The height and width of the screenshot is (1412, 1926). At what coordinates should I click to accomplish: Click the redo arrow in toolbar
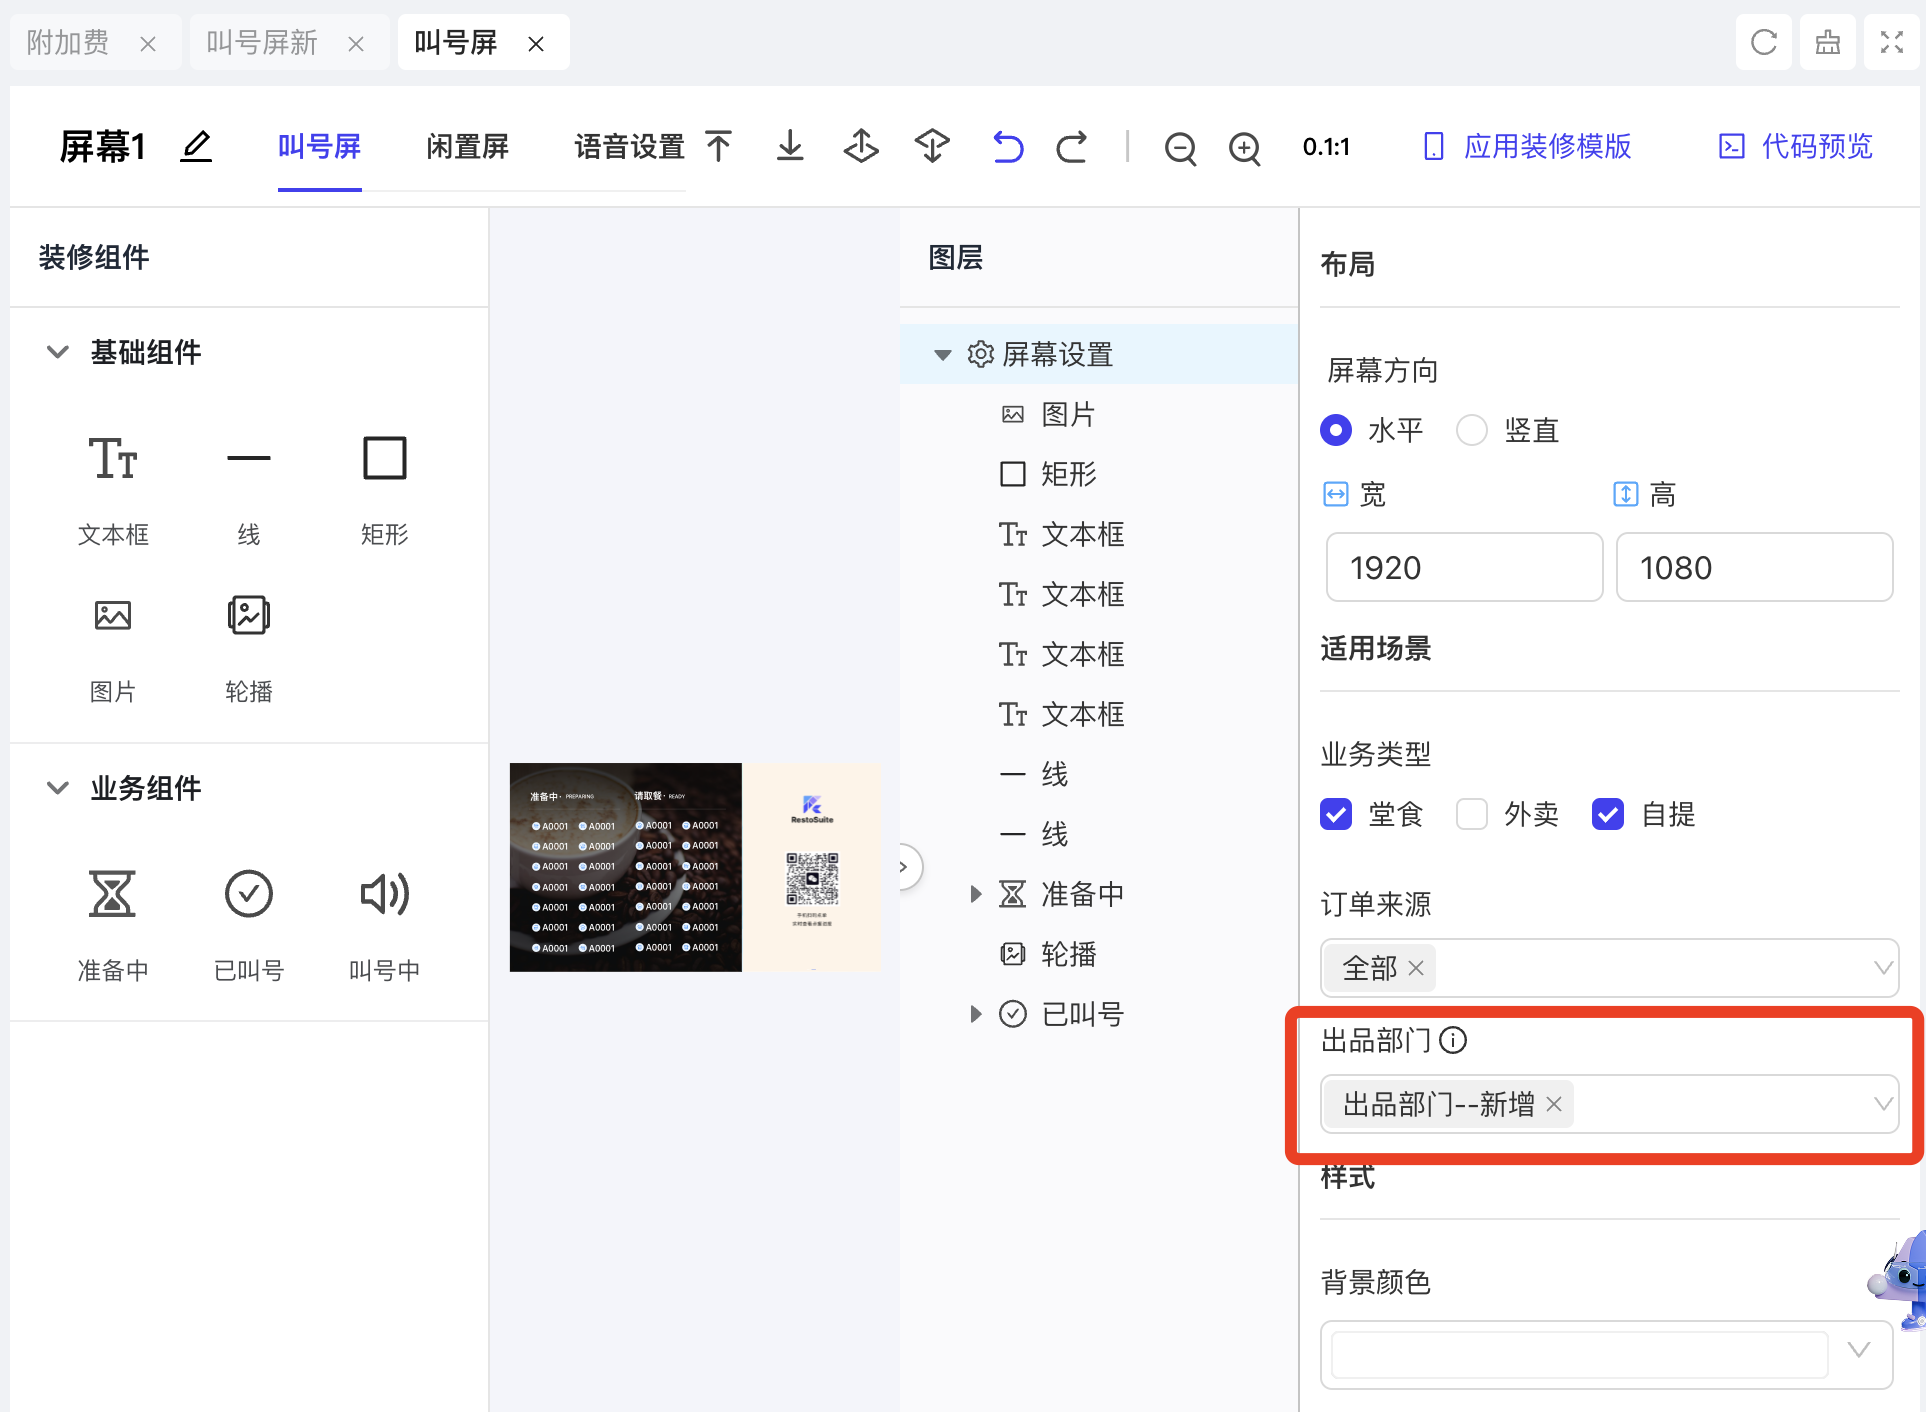click(1071, 147)
